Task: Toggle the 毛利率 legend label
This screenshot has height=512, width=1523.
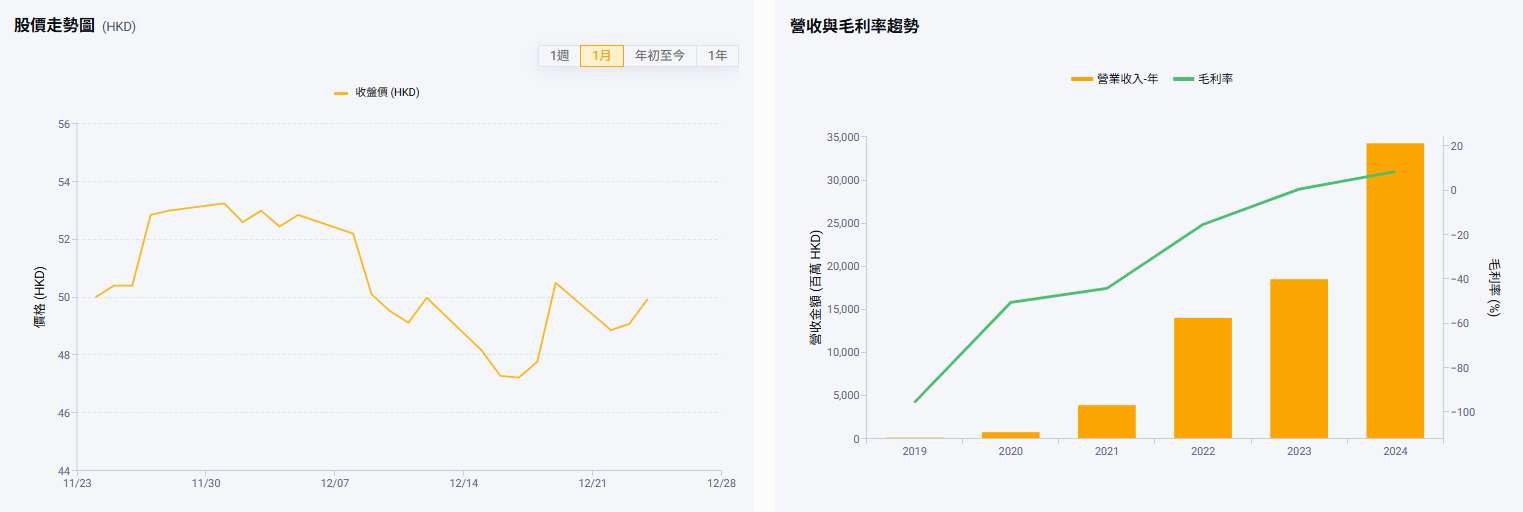Action: coord(1215,78)
